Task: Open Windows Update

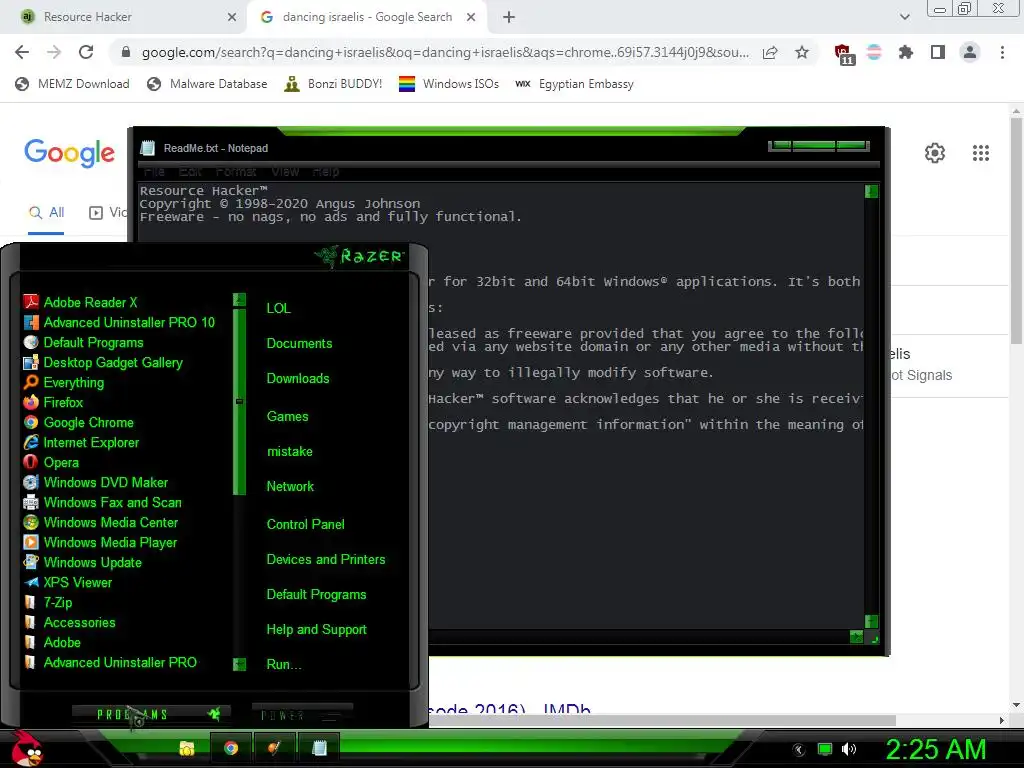Action: [83, 562]
